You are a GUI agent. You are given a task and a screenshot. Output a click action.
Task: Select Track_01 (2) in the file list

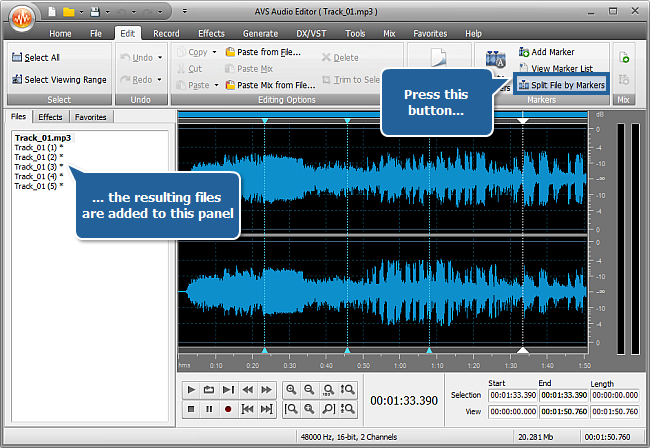click(39, 157)
